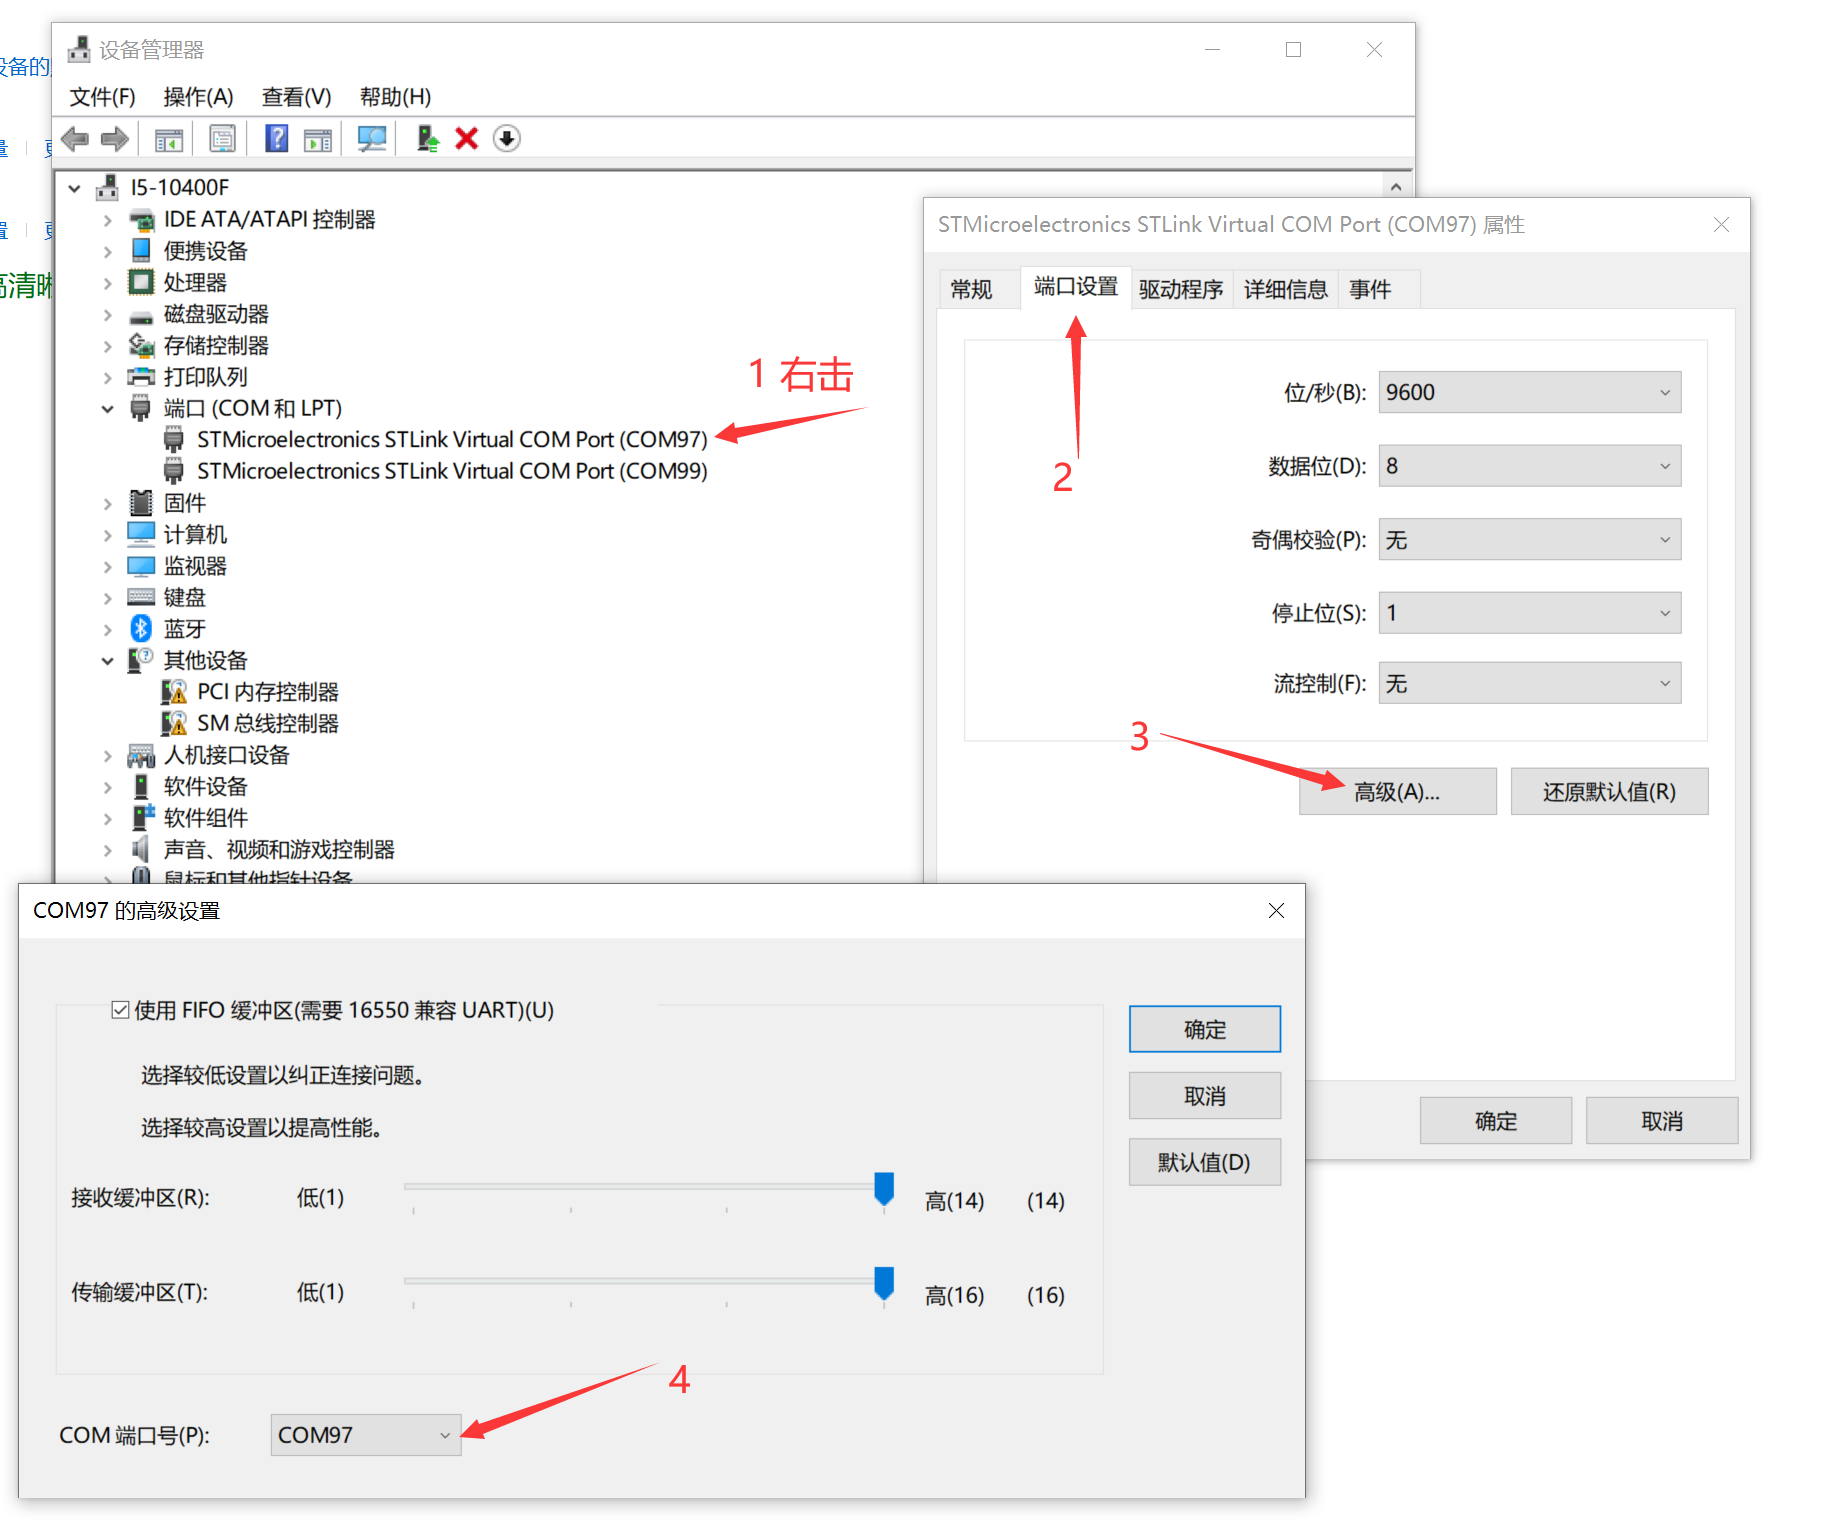Click the Back arrow toolbar icon

click(75, 139)
